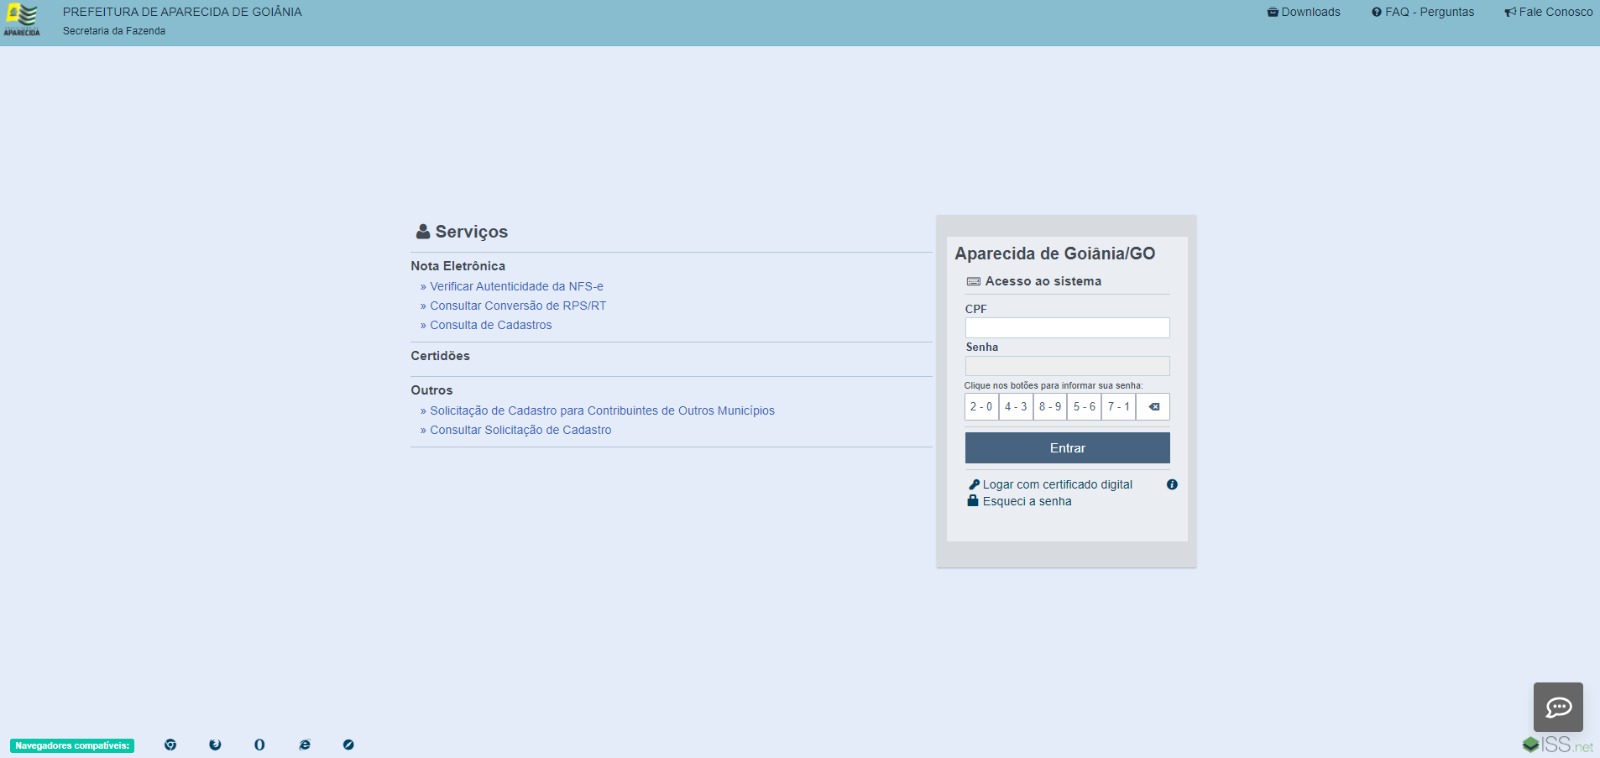1600x758 pixels.
Task: Click the '2 - 0' keypad button
Action: click(x=981, y=407)
